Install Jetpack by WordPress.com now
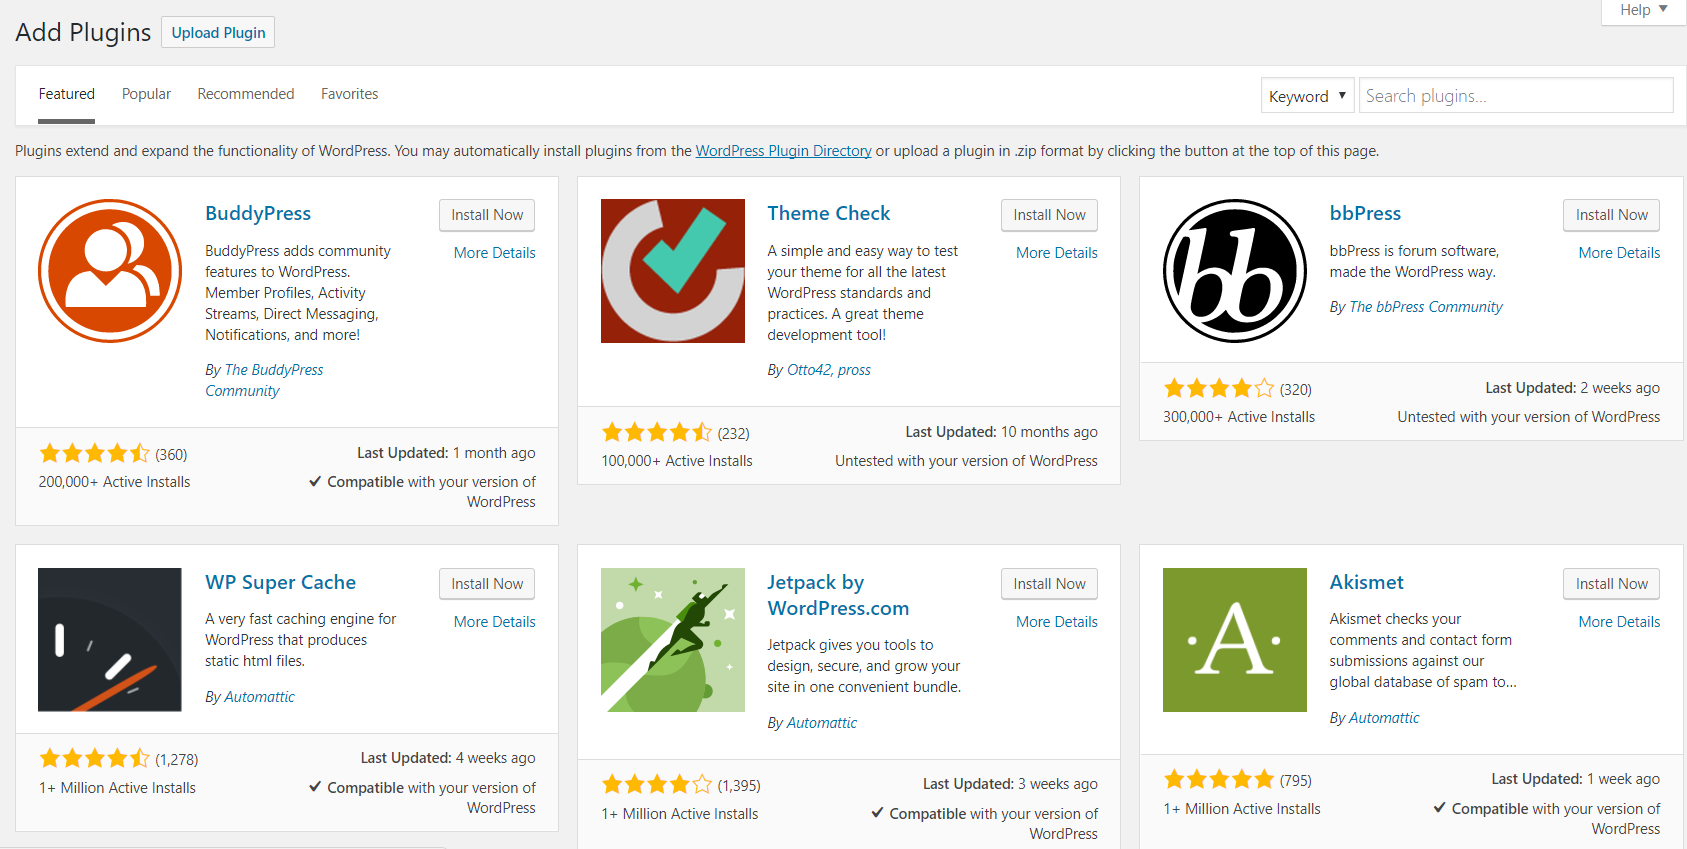Viewport: 1687px width, 849px height. 1049,584
